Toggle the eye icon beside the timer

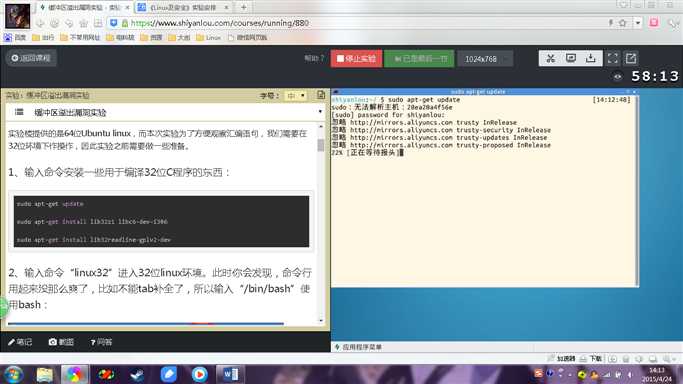click(618, 77)
